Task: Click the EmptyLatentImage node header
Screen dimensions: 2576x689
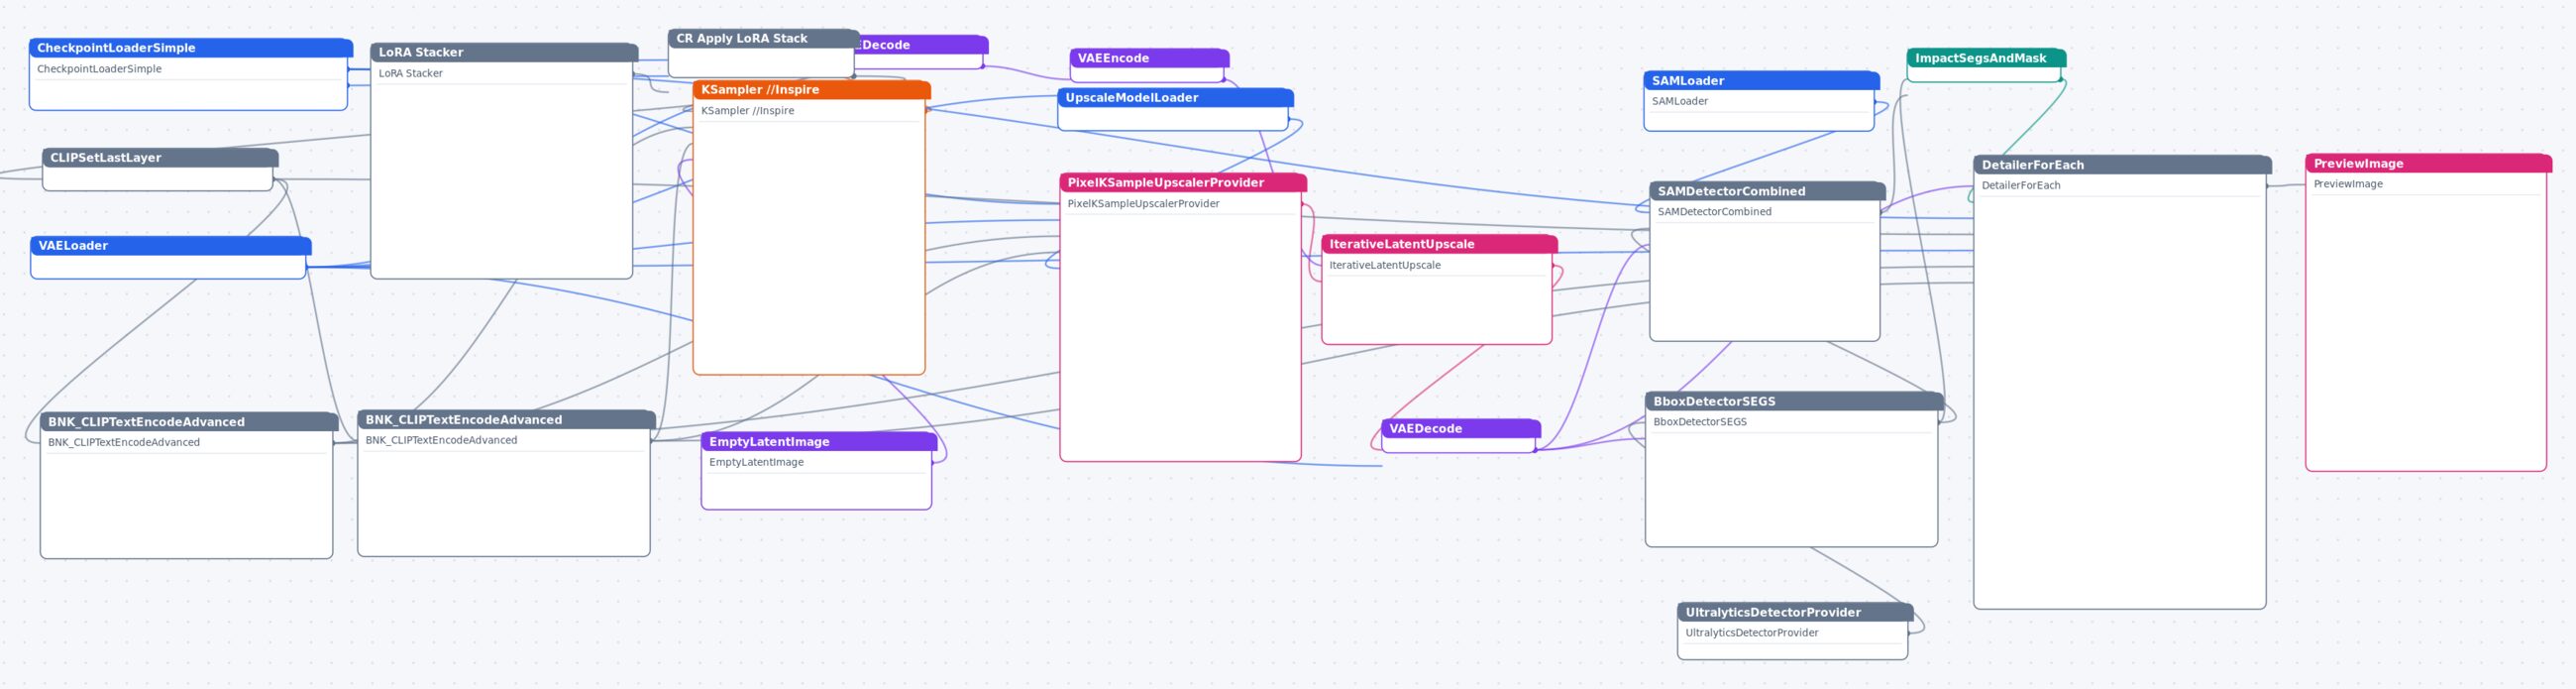Action: (x=819, y=442)
